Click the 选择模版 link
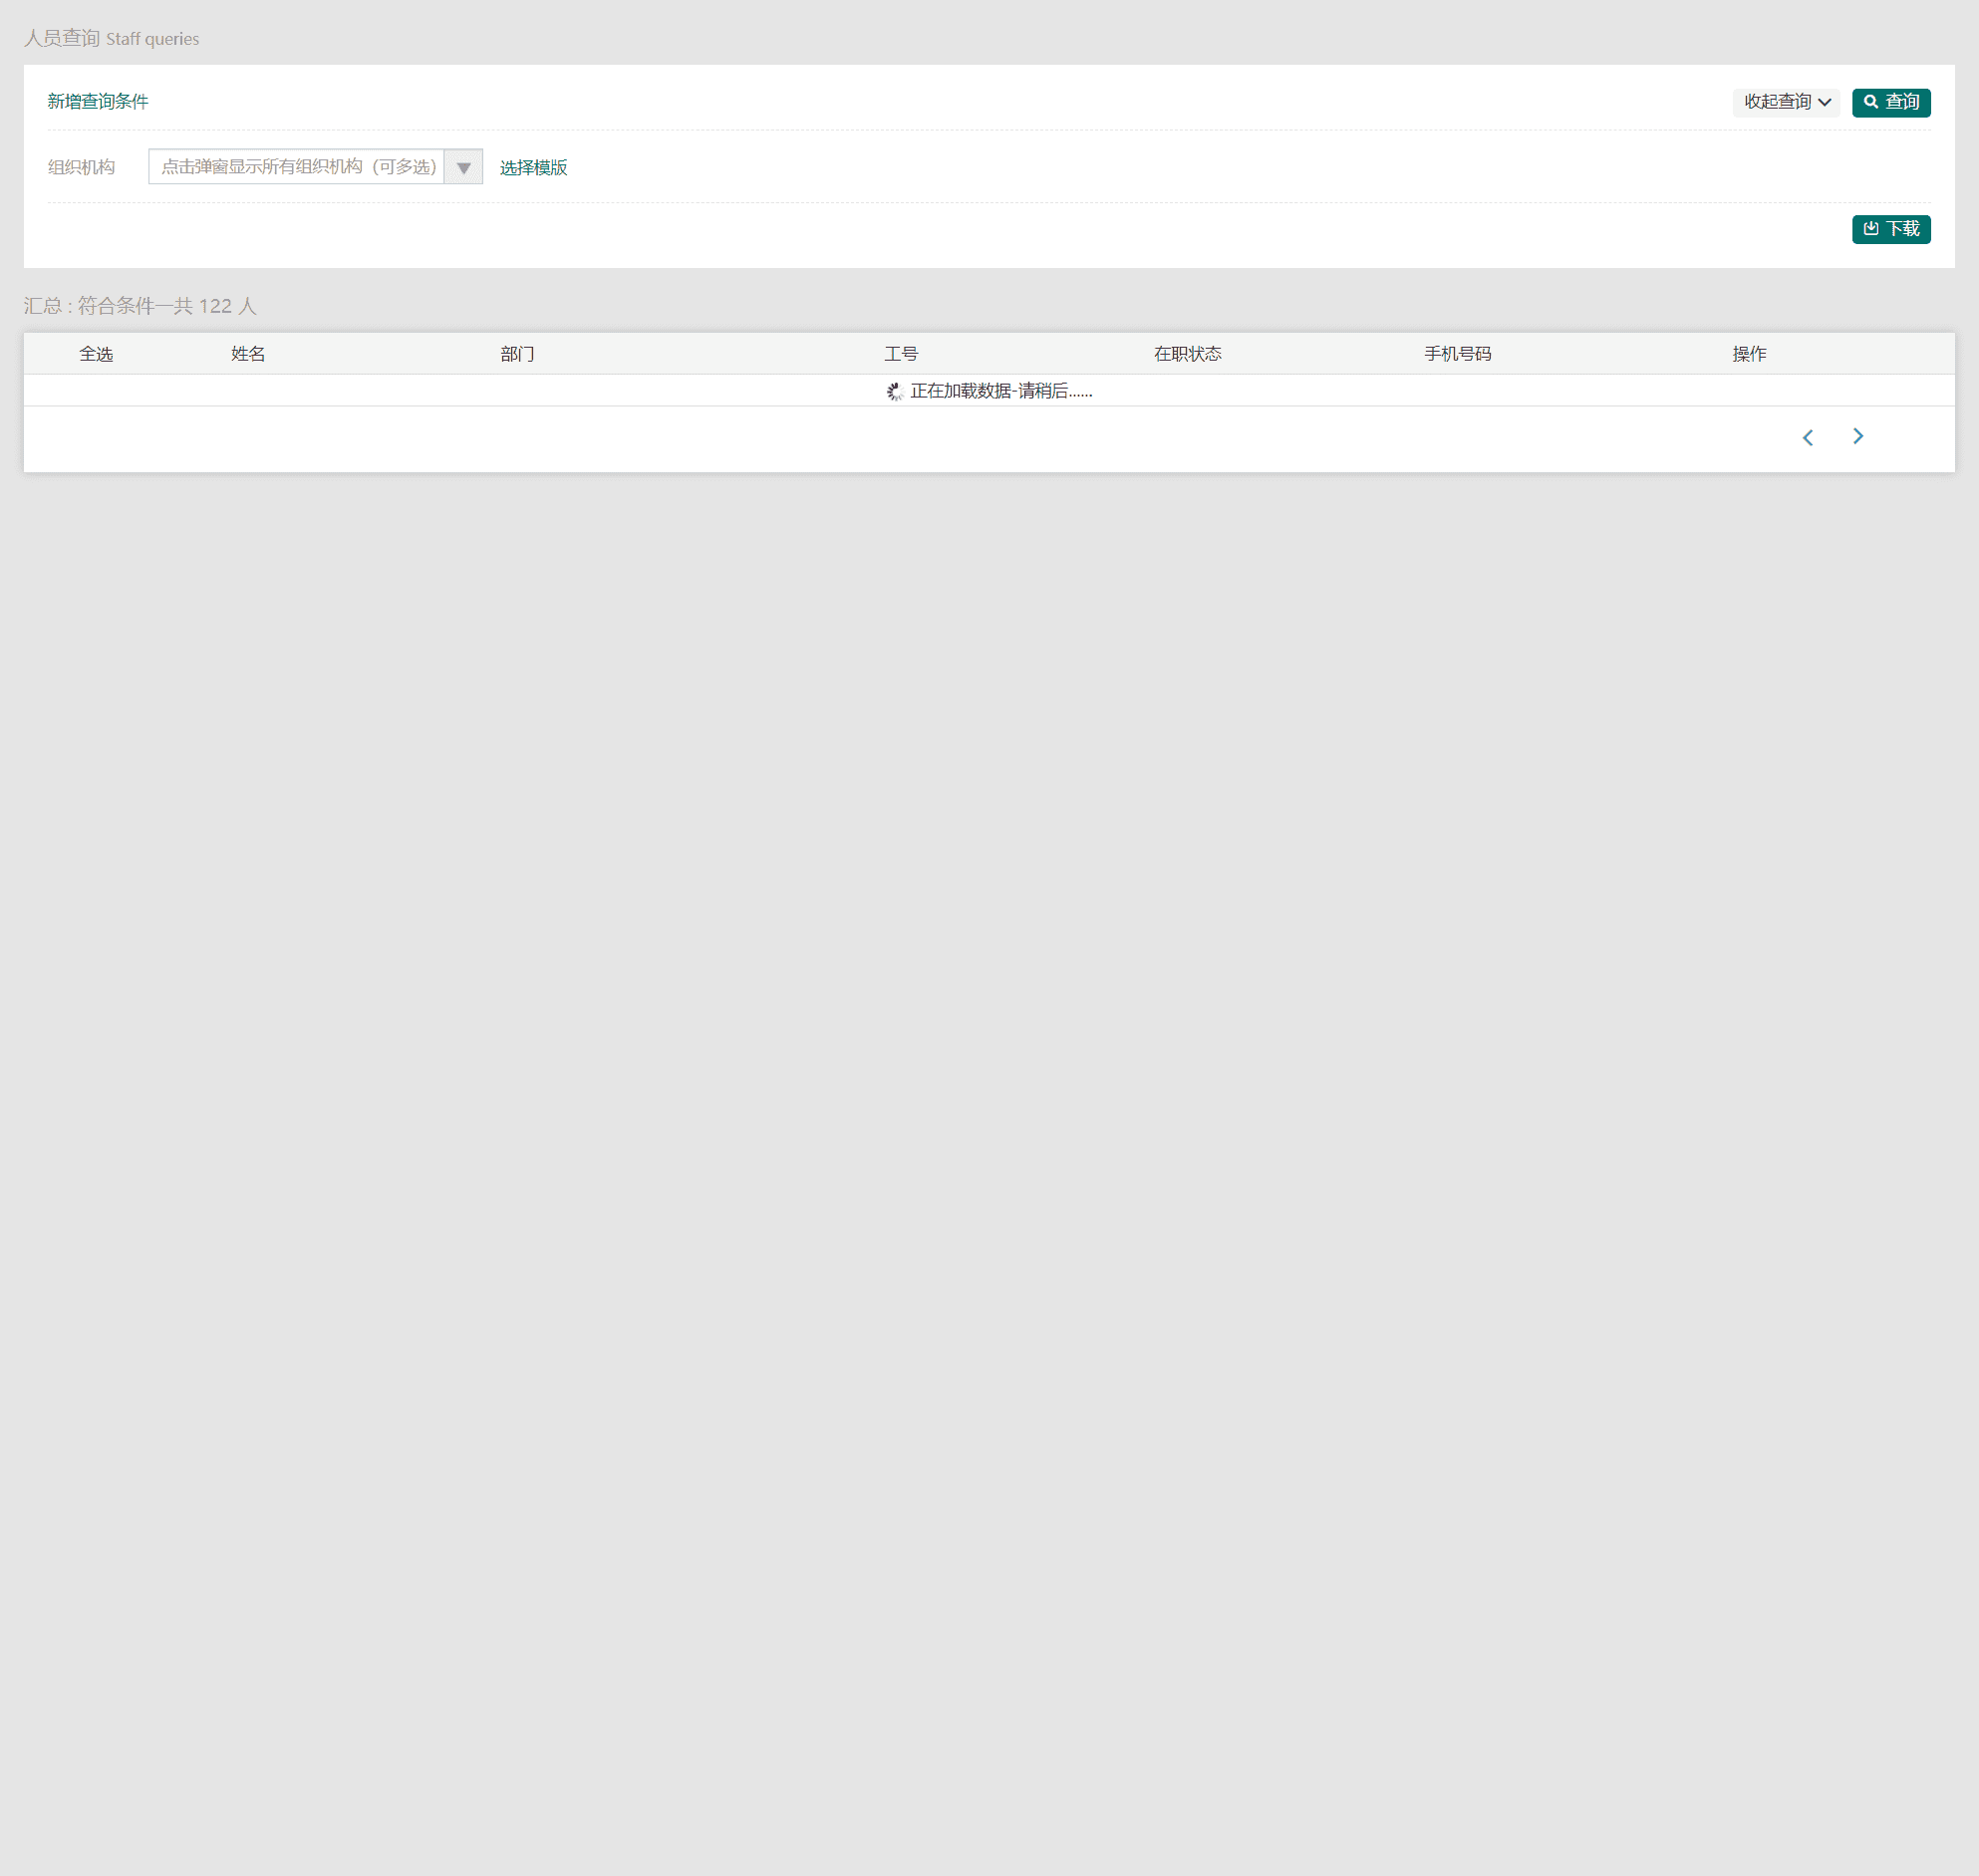 pos(533,167)
